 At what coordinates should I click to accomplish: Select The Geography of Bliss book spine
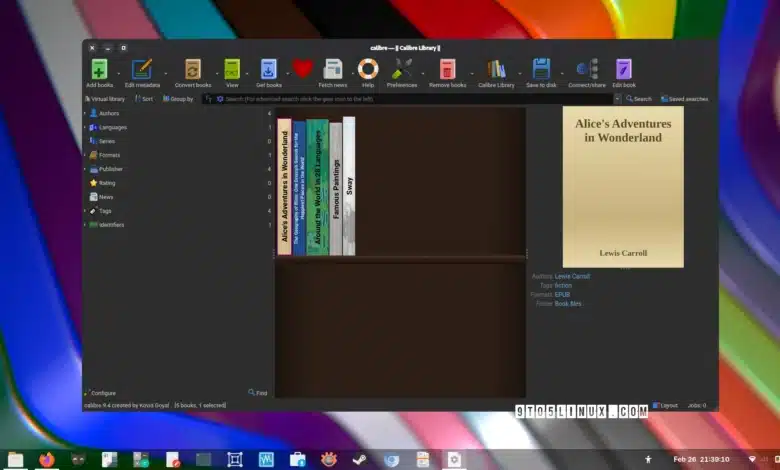point(299,188)
